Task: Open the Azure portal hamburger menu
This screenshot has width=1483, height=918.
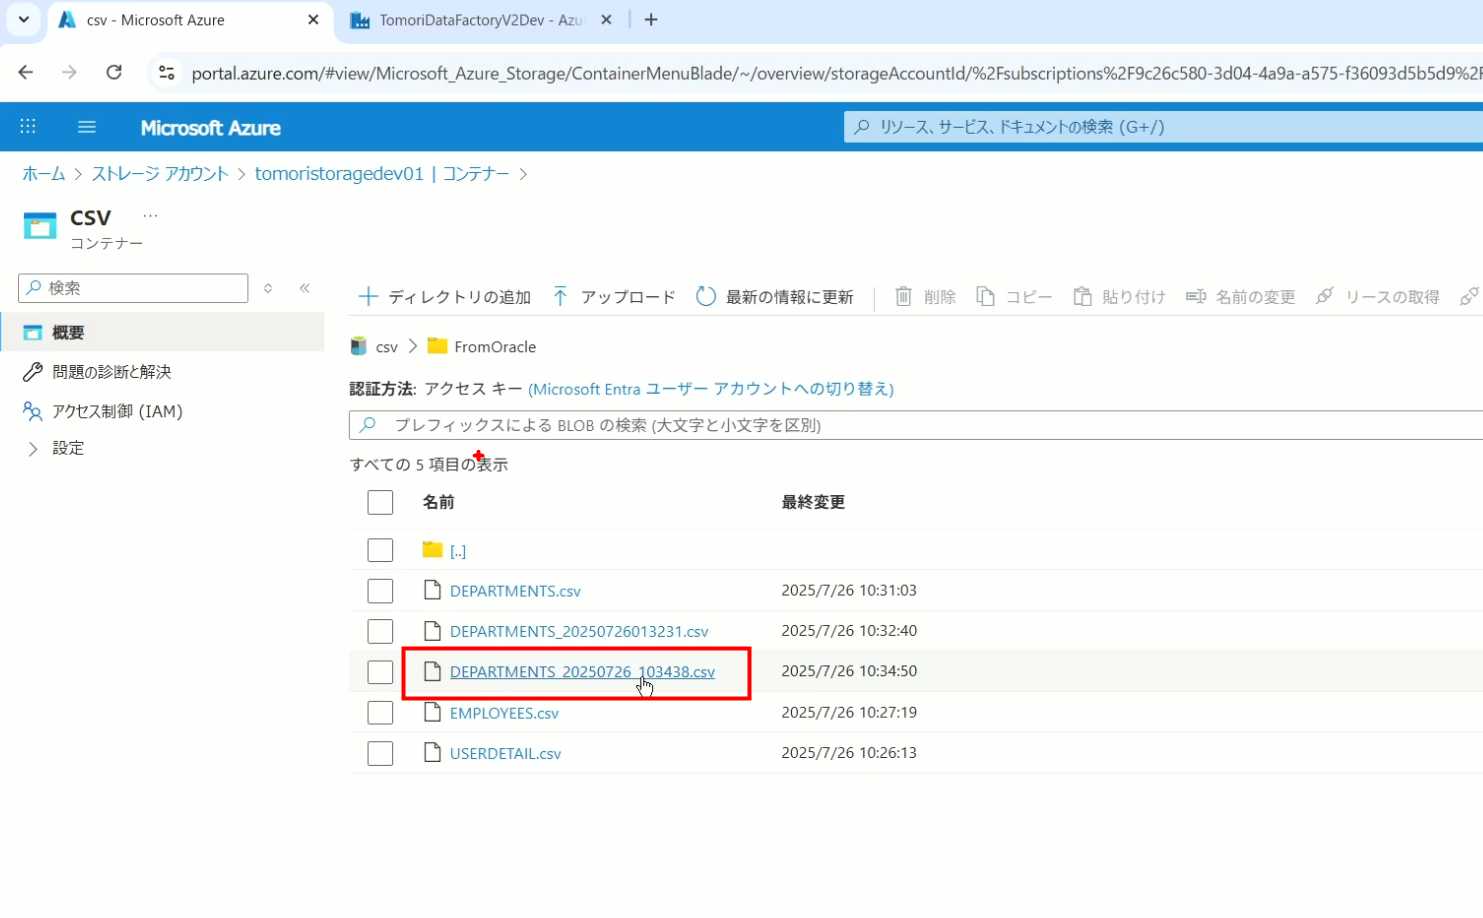Action: 87,127
